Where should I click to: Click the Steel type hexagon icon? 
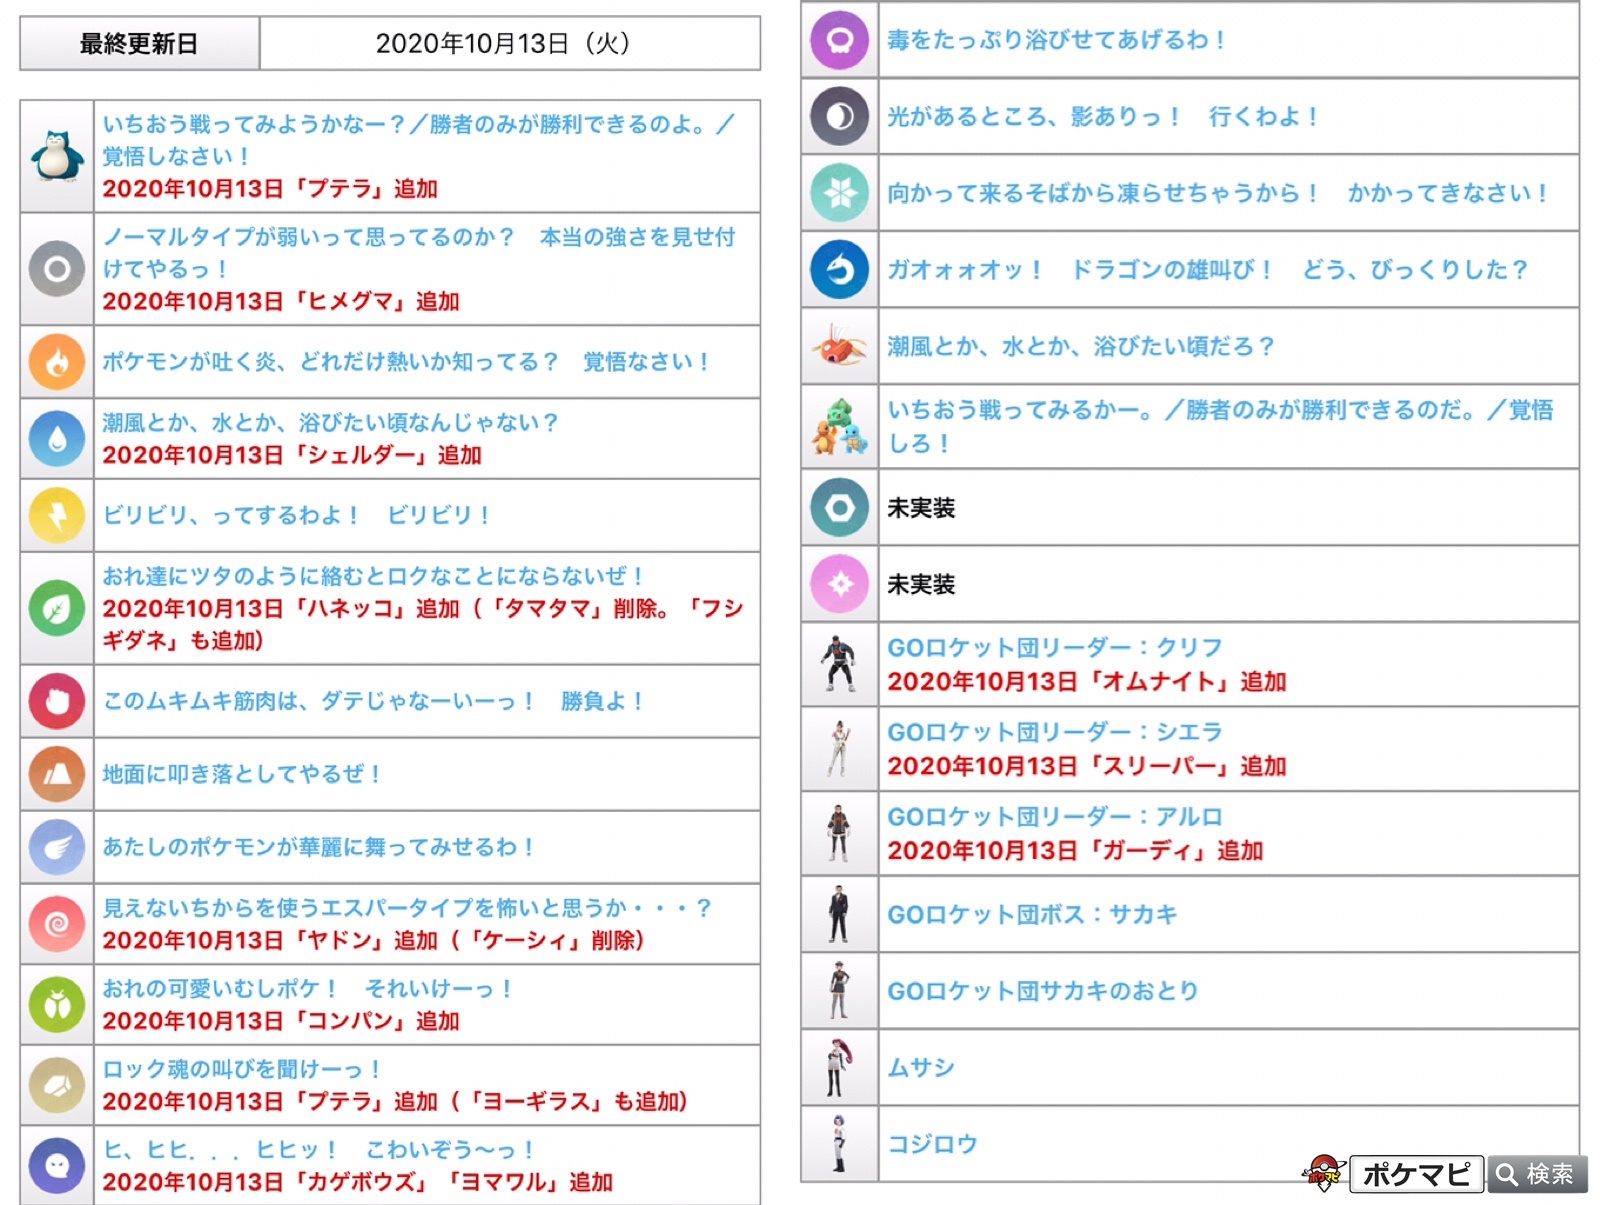click(x=840, y=508)
